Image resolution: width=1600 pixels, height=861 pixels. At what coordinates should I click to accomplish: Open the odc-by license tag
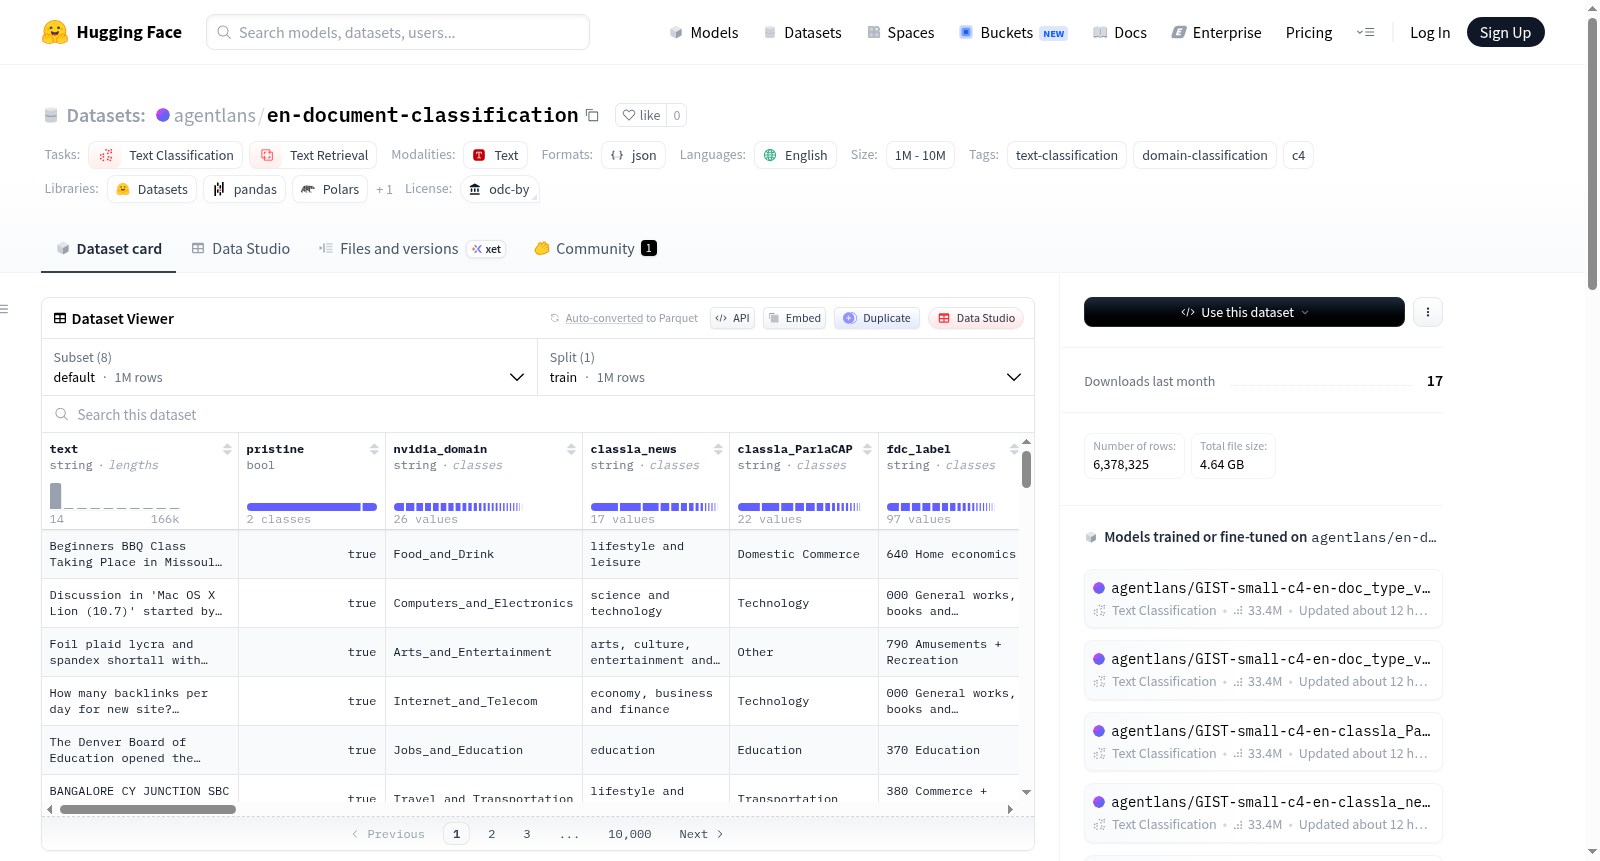coord(500,189)
